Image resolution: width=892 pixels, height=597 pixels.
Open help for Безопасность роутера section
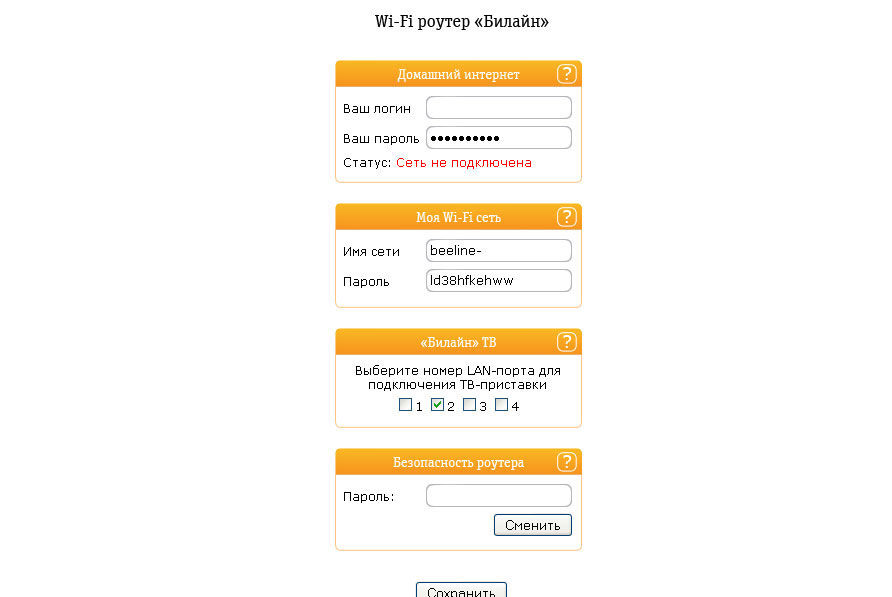(x=567, y=461)
